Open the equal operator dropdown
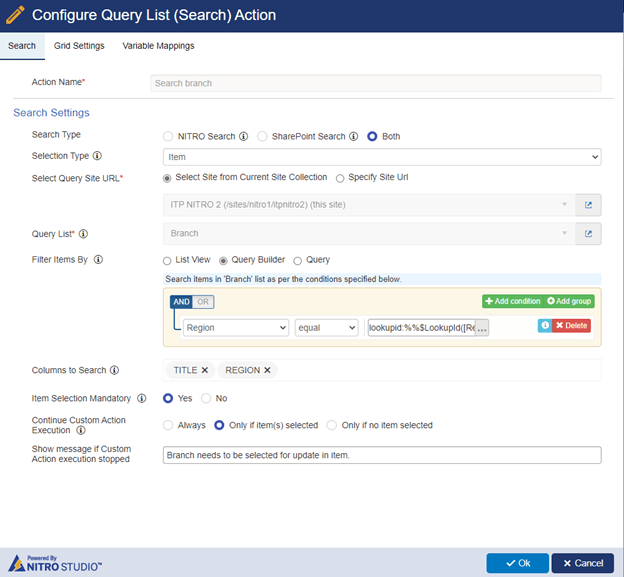The image size is (624, 577). [326, 327]
